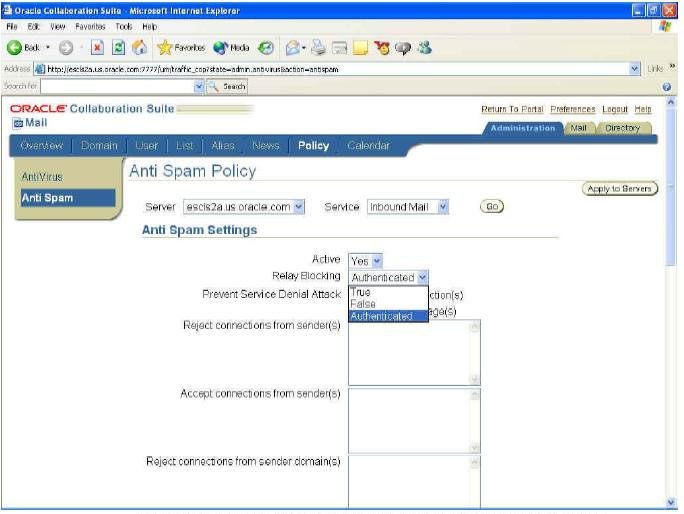Open the Preferences link
Viewport: 684px width, 514px height.
(572, 109)
